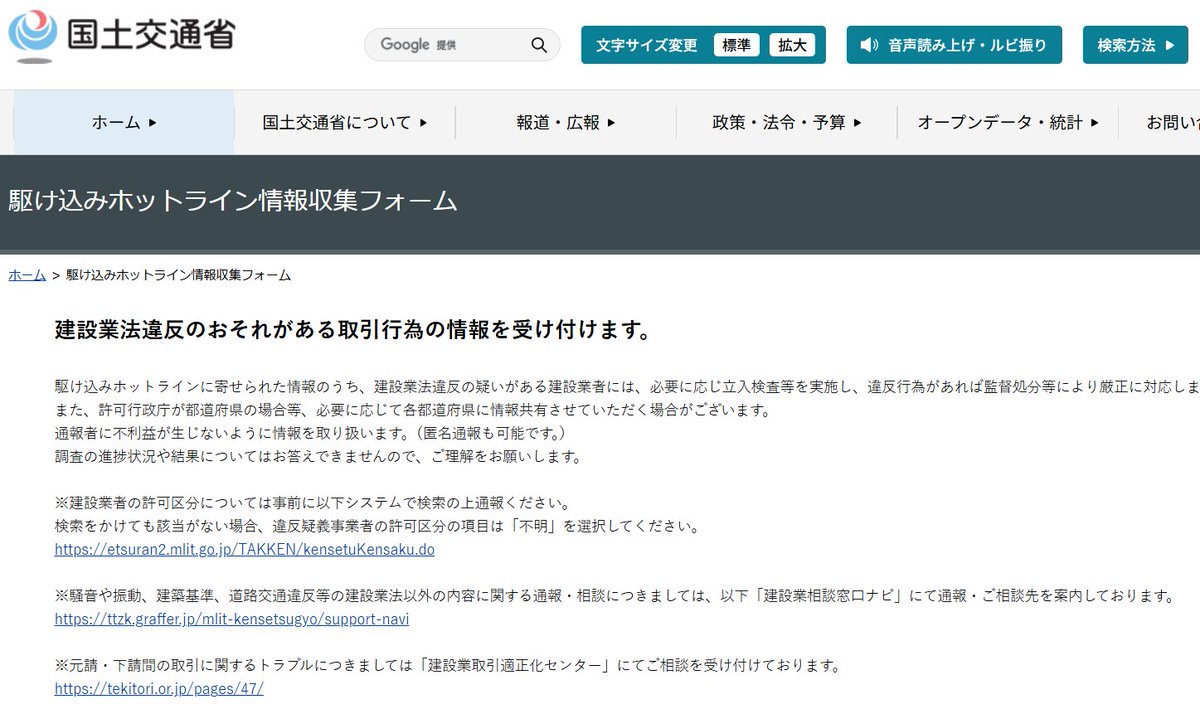Open tekitori.or.jp pages/47 link
The image size is (1200, 709).
[159, 689]
